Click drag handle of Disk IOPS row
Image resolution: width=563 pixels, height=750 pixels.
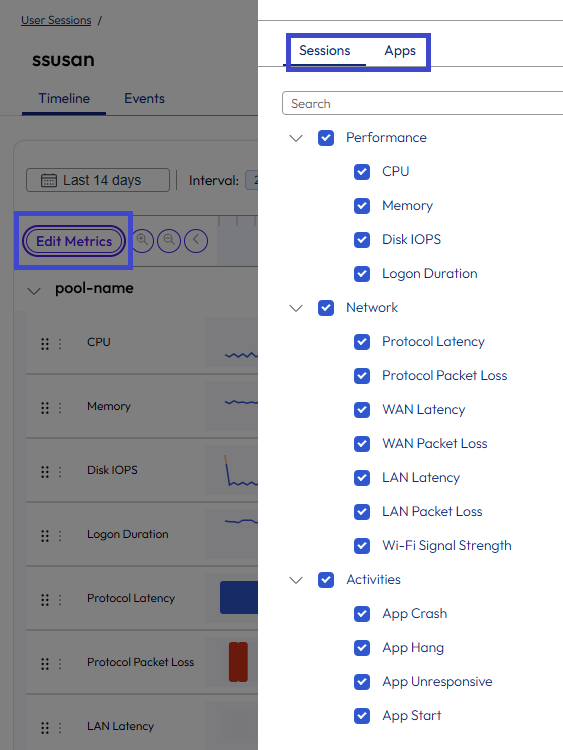coord(45,472)
